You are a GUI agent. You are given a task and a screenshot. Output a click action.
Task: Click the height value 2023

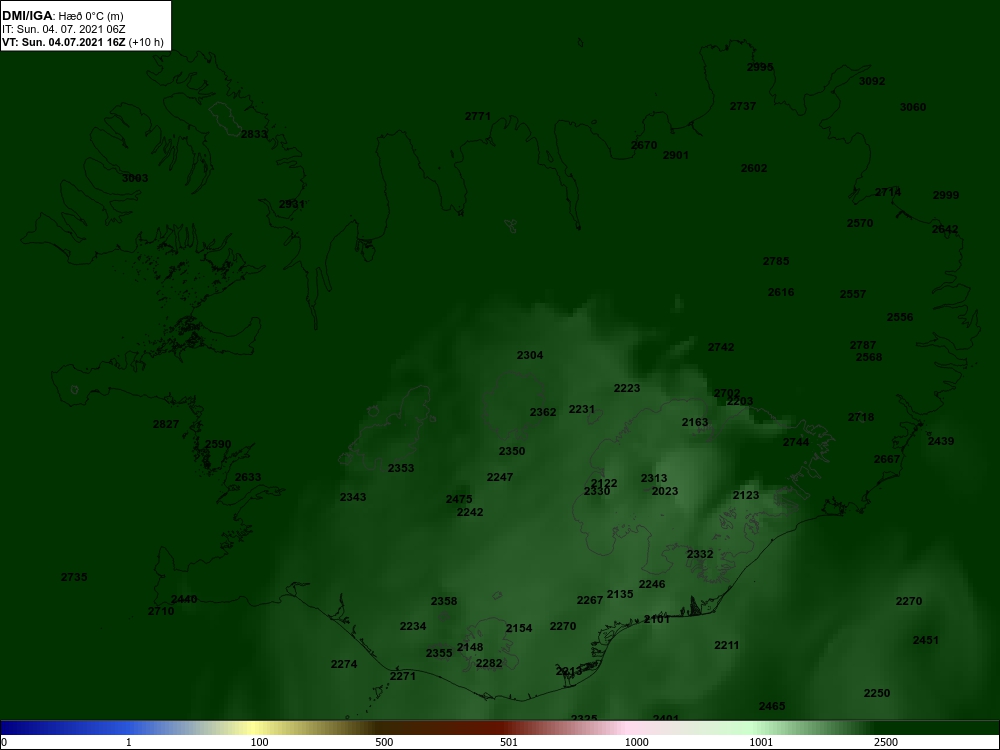coord(665,491)
